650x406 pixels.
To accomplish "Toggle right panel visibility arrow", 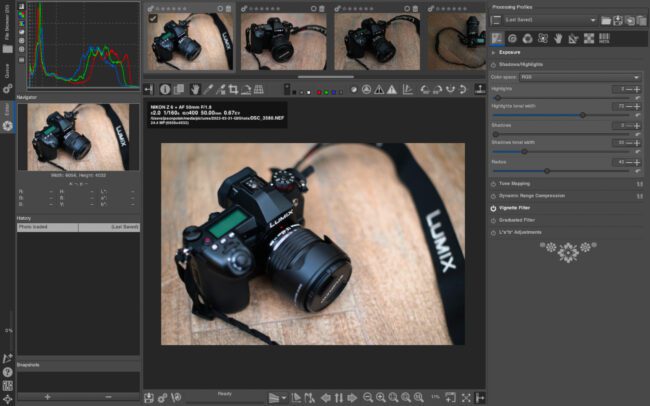I will click(480, 398).
